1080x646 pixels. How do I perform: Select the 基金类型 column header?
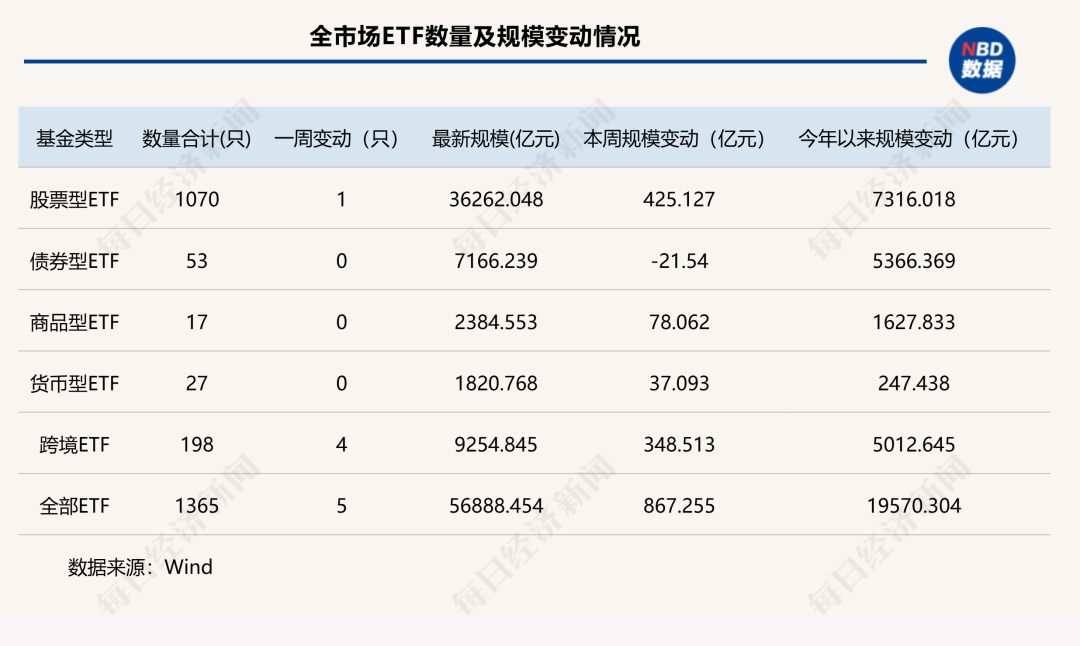(75, 139)
